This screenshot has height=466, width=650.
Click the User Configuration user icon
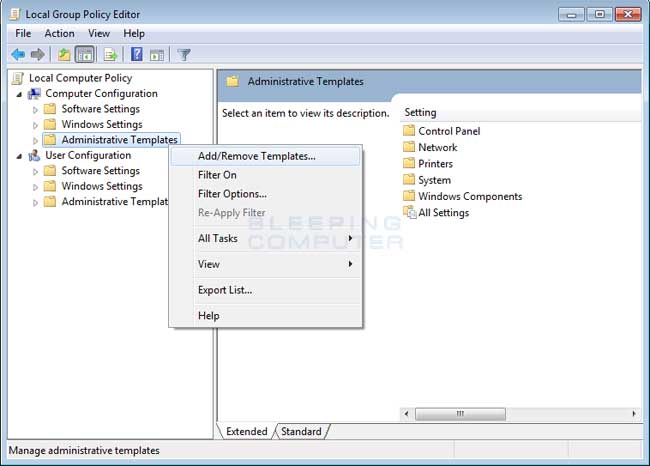coord(34,155)
